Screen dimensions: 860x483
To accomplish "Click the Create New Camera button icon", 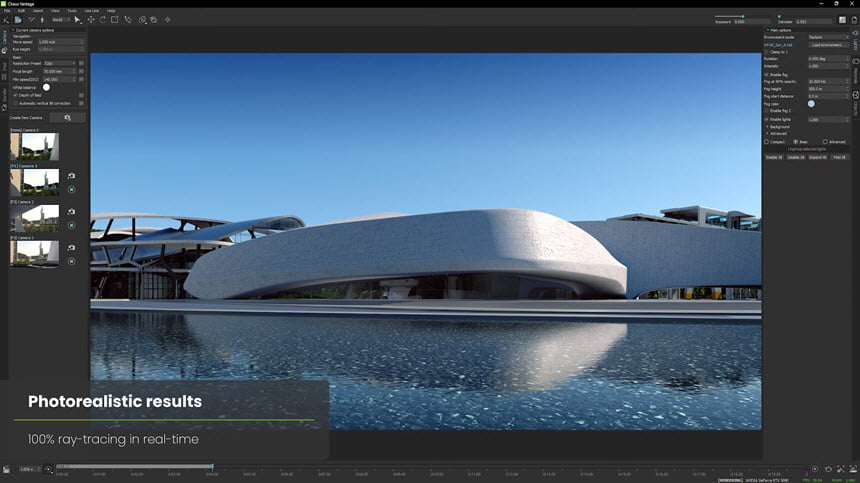I will coord(67,118).
